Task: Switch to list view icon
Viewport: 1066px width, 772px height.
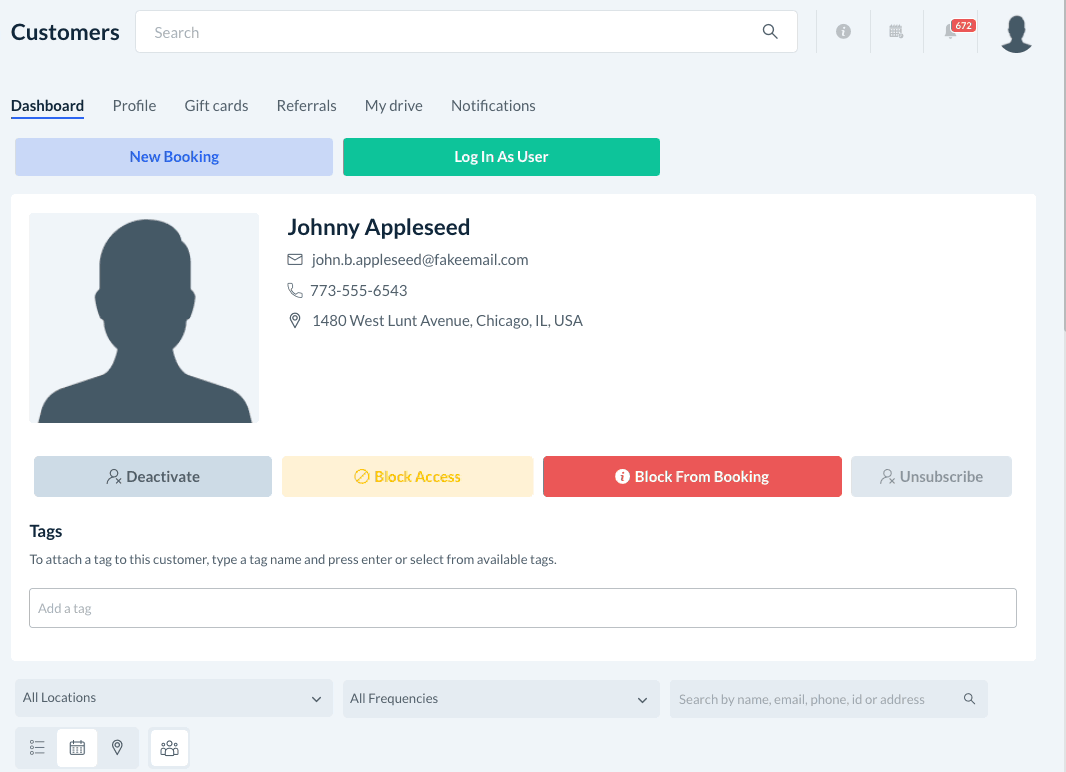Action: pyautogui.click(x=37, y=748)
